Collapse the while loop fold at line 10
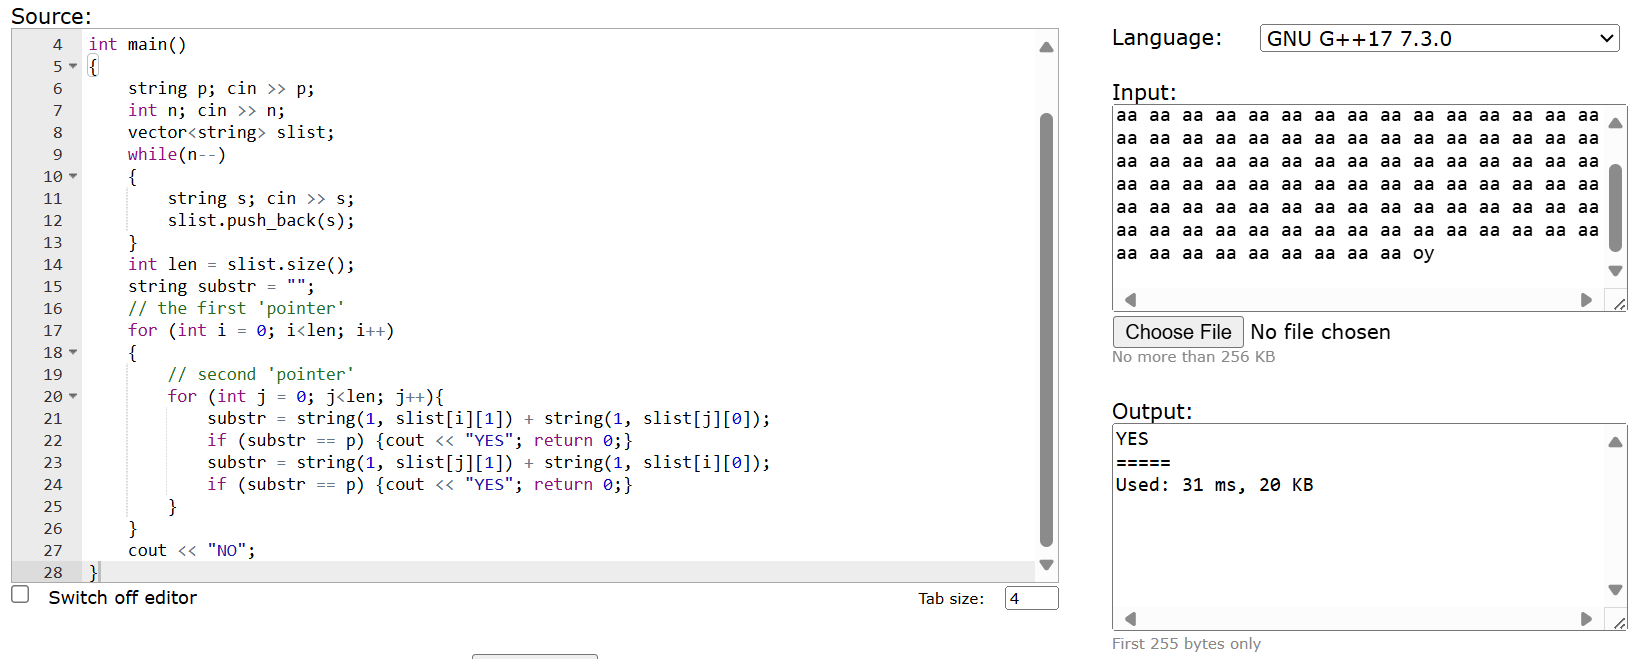Image resolution: width=1652 pixels, height=659 pixels. 73,177
